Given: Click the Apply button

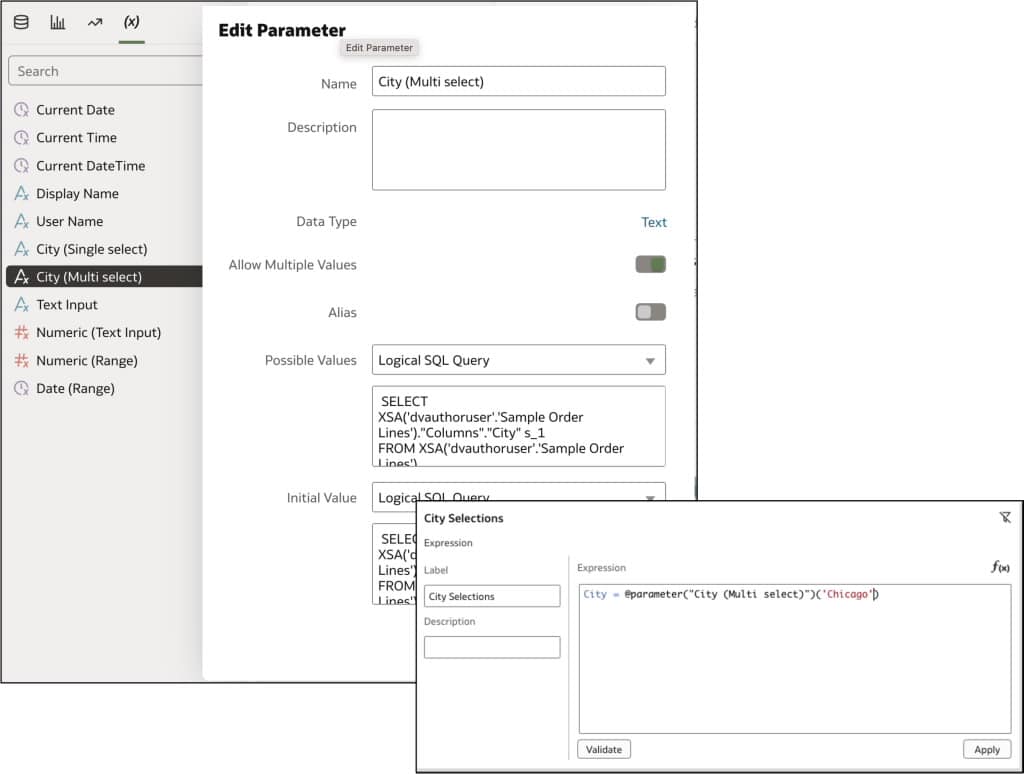Looking at the screenshot, I should [986, 748].
